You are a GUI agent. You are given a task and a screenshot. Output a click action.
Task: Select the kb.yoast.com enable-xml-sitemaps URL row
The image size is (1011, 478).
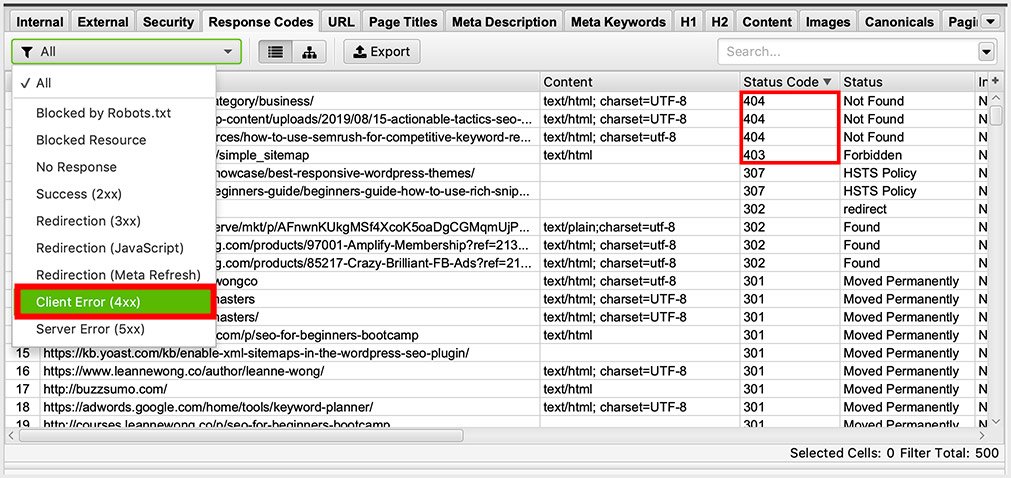point(290,354)
